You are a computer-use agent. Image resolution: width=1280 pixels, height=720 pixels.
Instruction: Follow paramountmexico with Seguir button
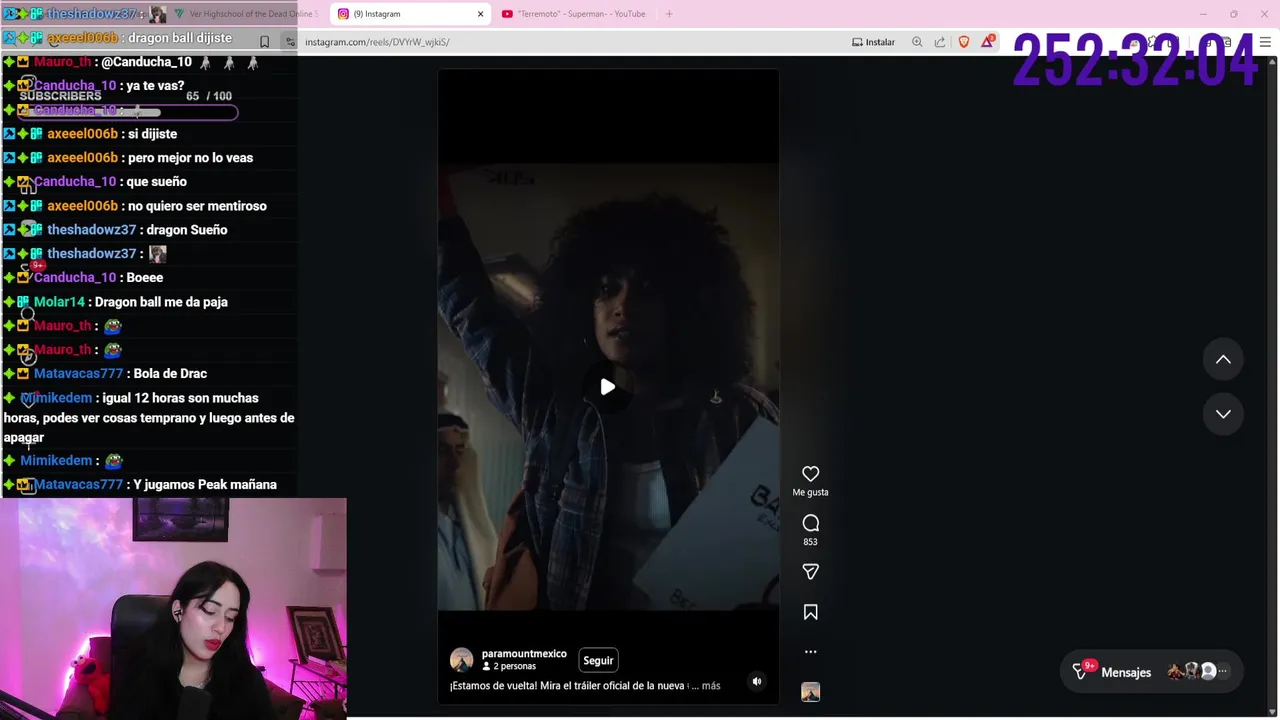pos(598,660)
